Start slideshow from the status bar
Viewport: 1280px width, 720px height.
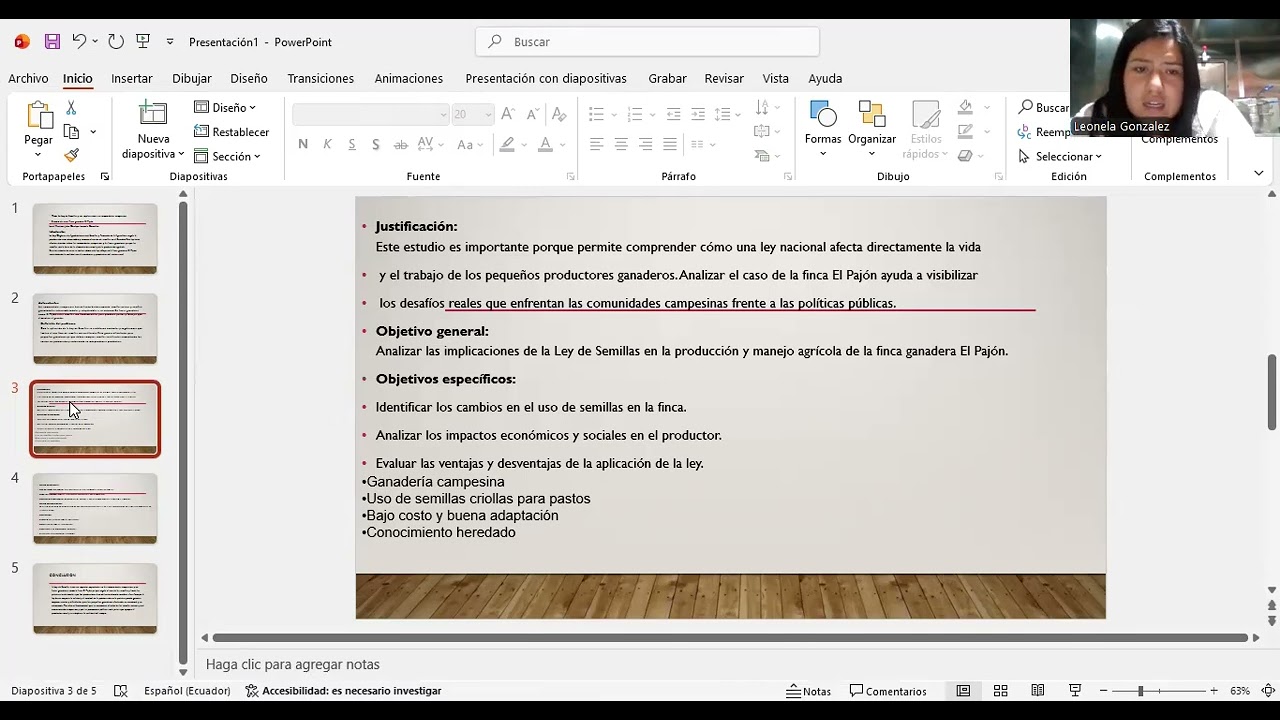point(1075,691)
